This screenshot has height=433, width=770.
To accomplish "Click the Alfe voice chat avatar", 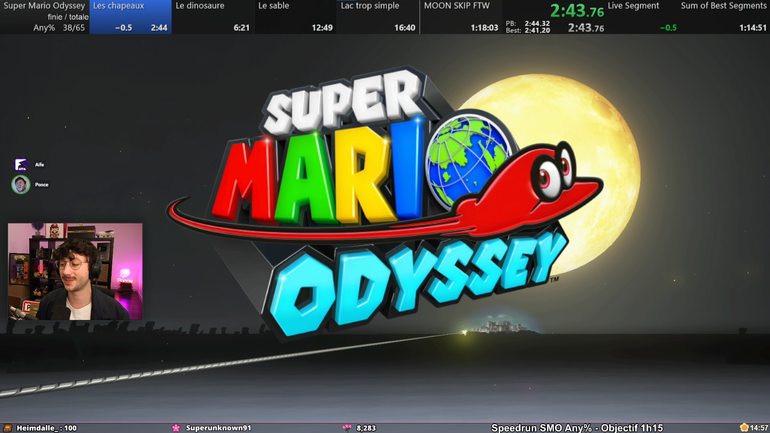I will point(20,164).
